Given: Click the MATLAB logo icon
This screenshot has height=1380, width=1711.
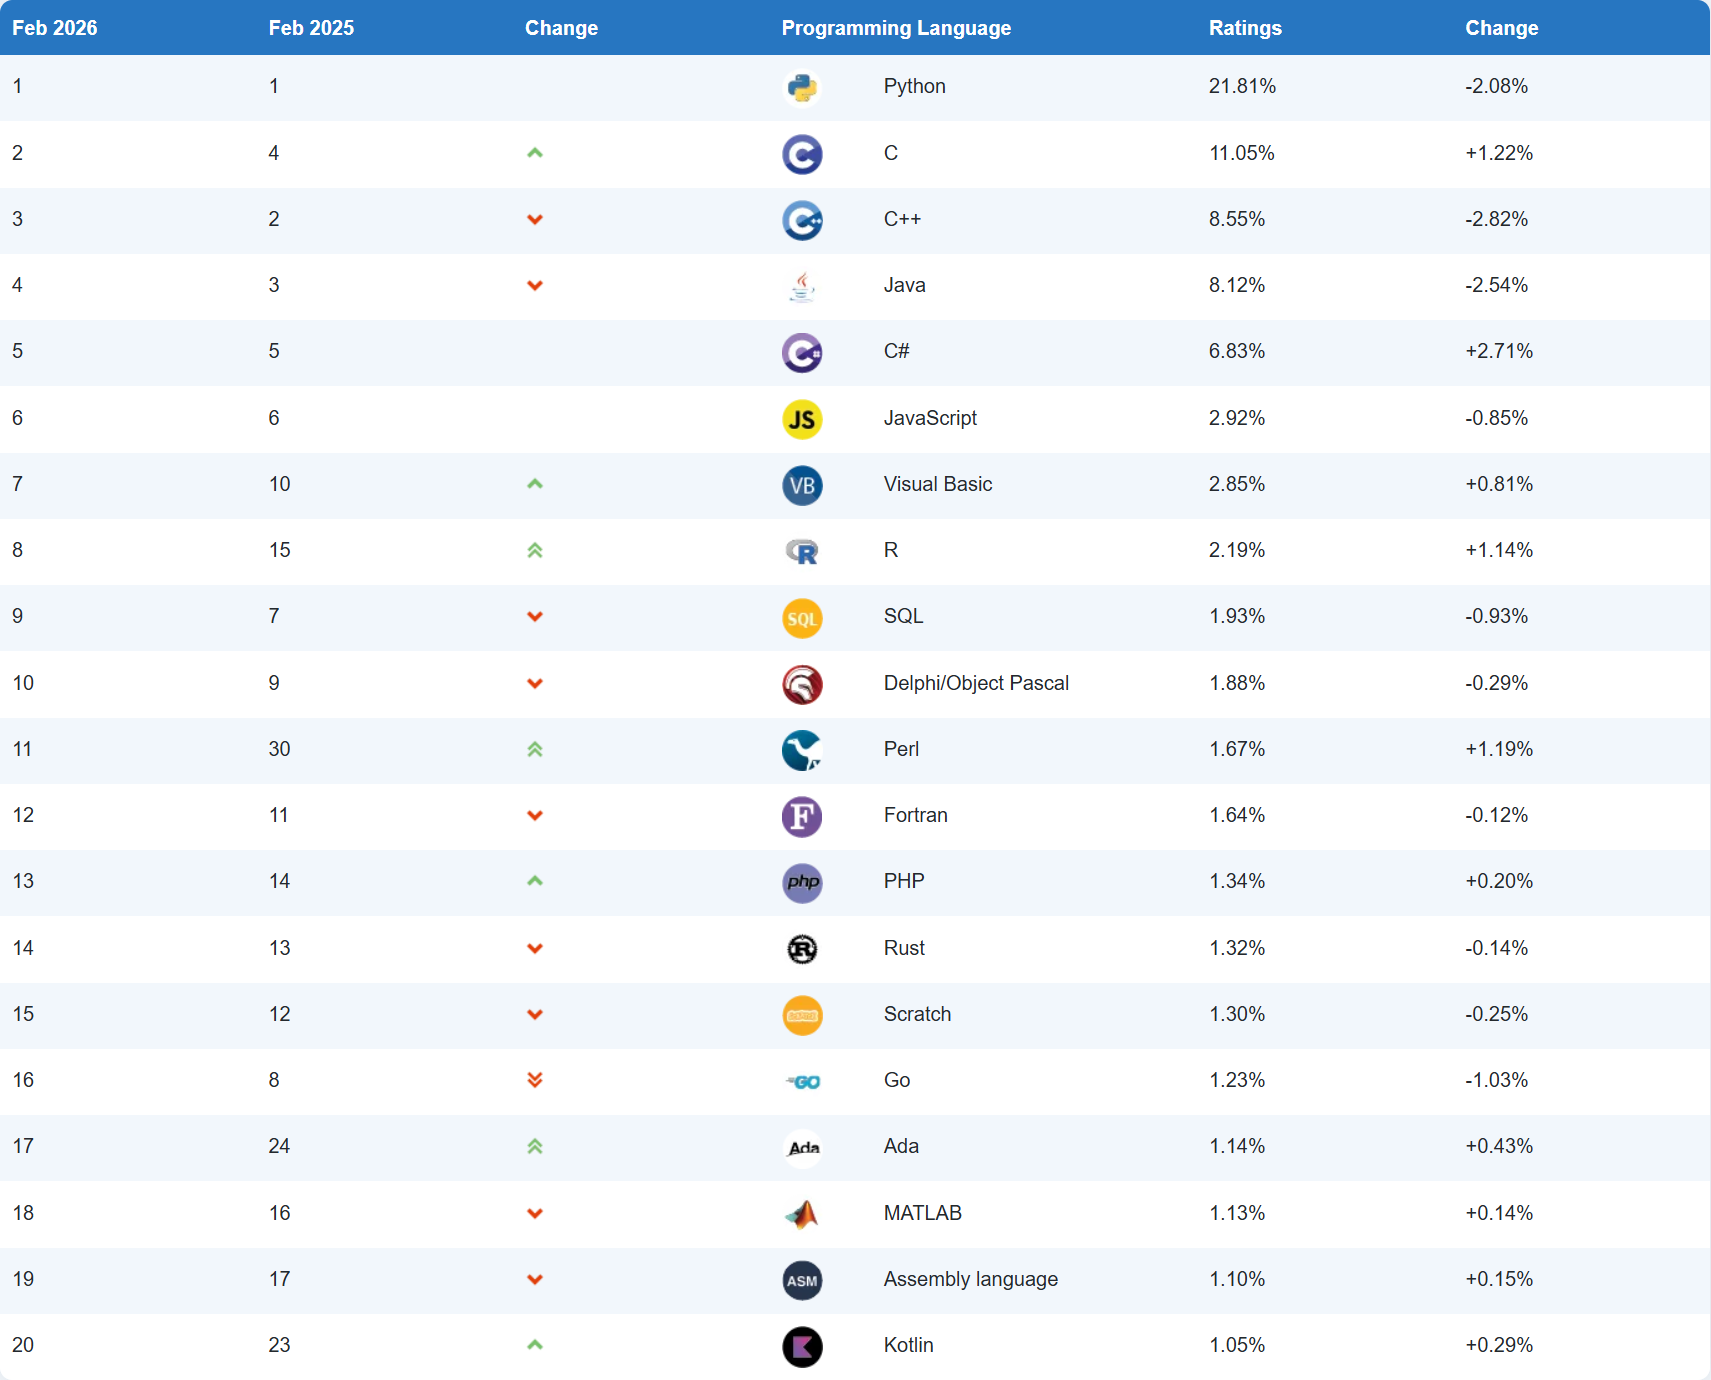Looking at the screenshot, I should (802, 1214).
